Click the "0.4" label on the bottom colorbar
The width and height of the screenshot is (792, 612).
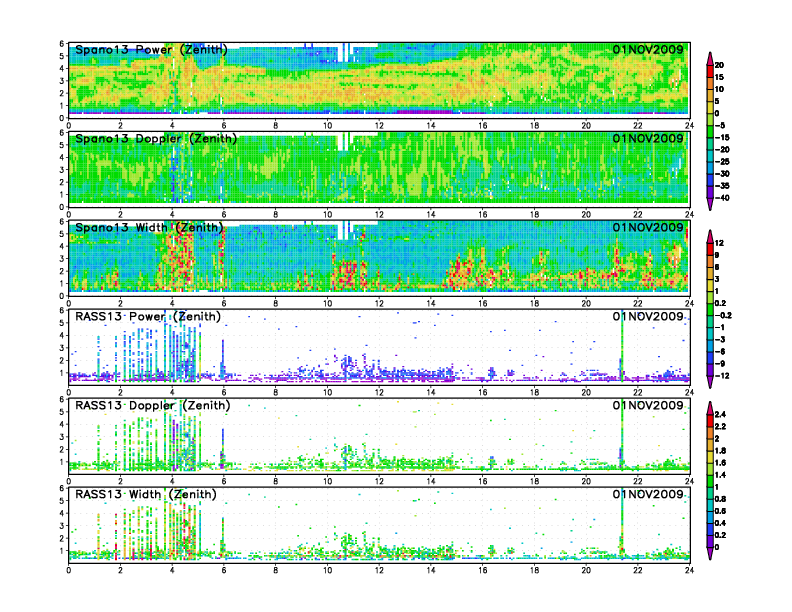(720, 523)
